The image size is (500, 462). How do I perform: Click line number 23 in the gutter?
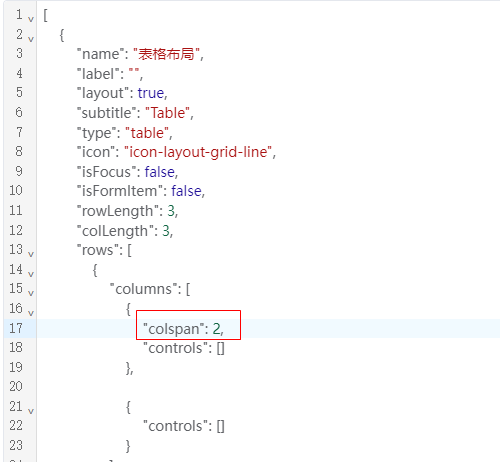point(16,445)
